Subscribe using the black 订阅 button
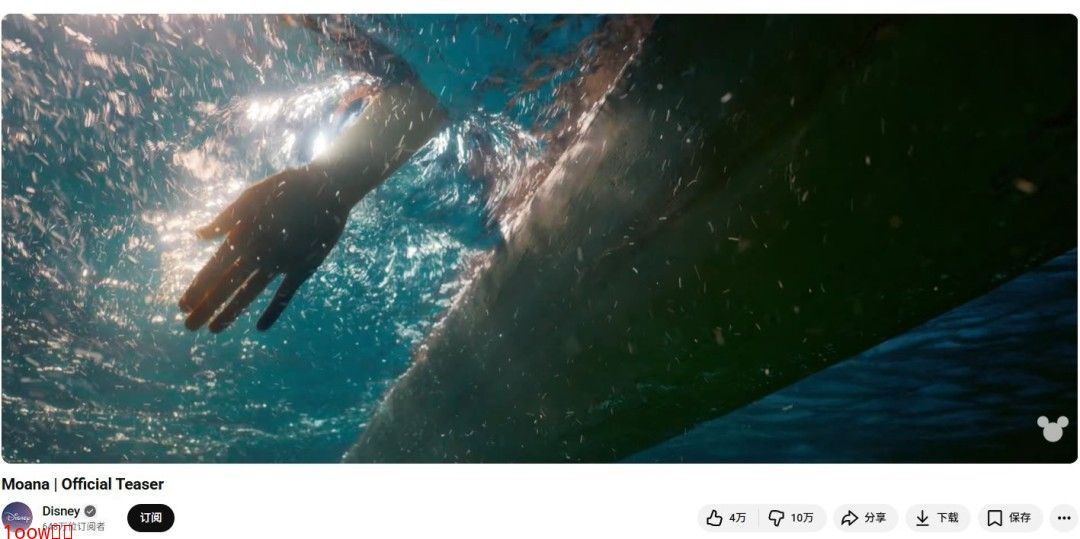Viewport: 1080px width, 539px height. [x=151, y=518]
